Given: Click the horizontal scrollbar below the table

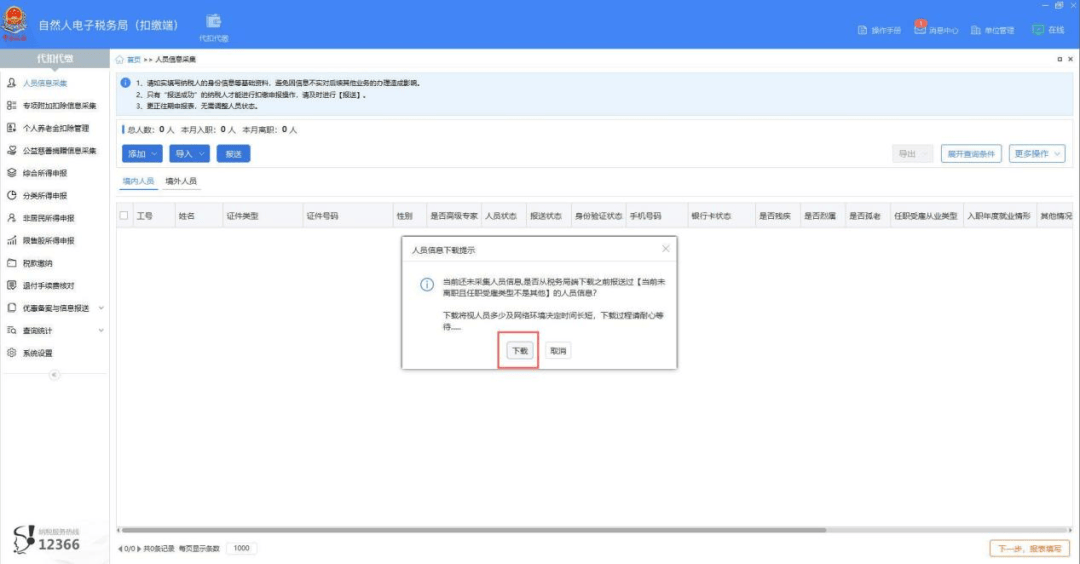Looking at the screenshot, I should click(x=470, y=530).
